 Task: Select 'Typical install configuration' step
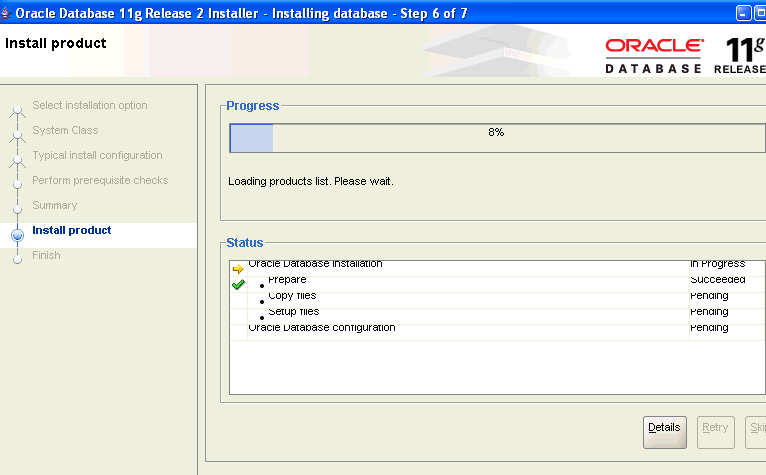tap(97, 155)
